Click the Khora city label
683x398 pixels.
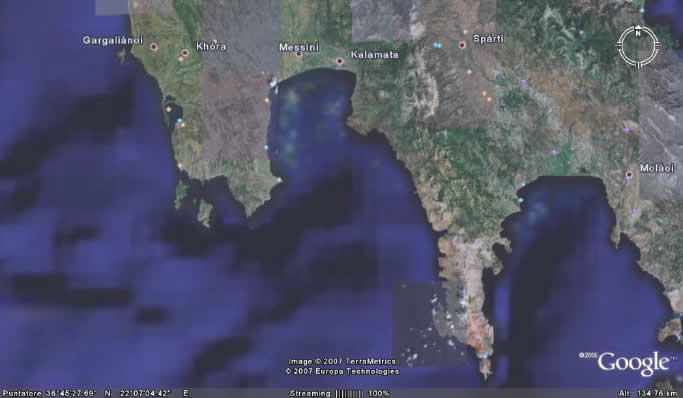(211, 46)
